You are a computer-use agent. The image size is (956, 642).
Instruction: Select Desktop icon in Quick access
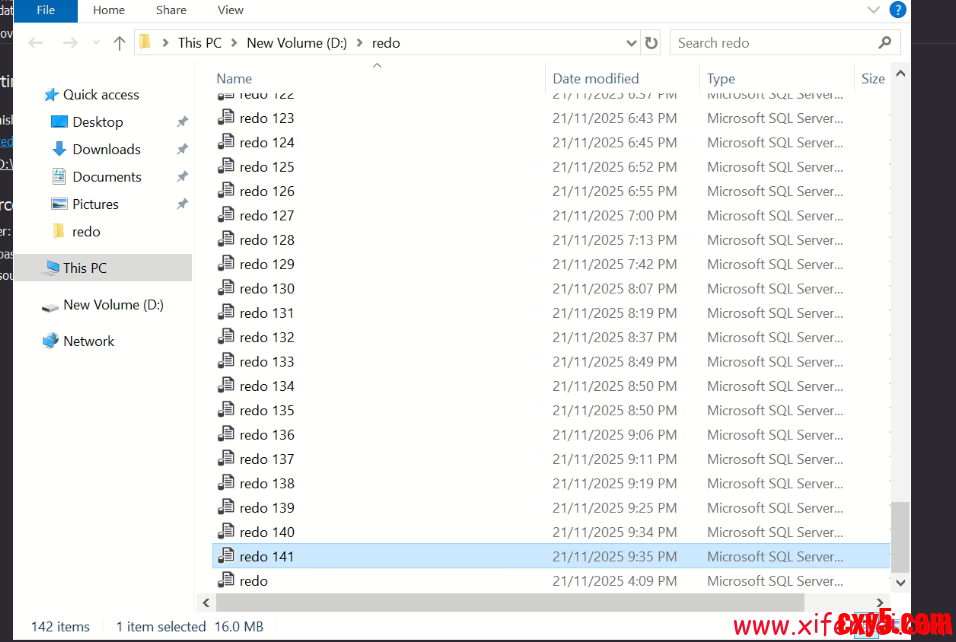pyautogui.click(x=58, y=122)
